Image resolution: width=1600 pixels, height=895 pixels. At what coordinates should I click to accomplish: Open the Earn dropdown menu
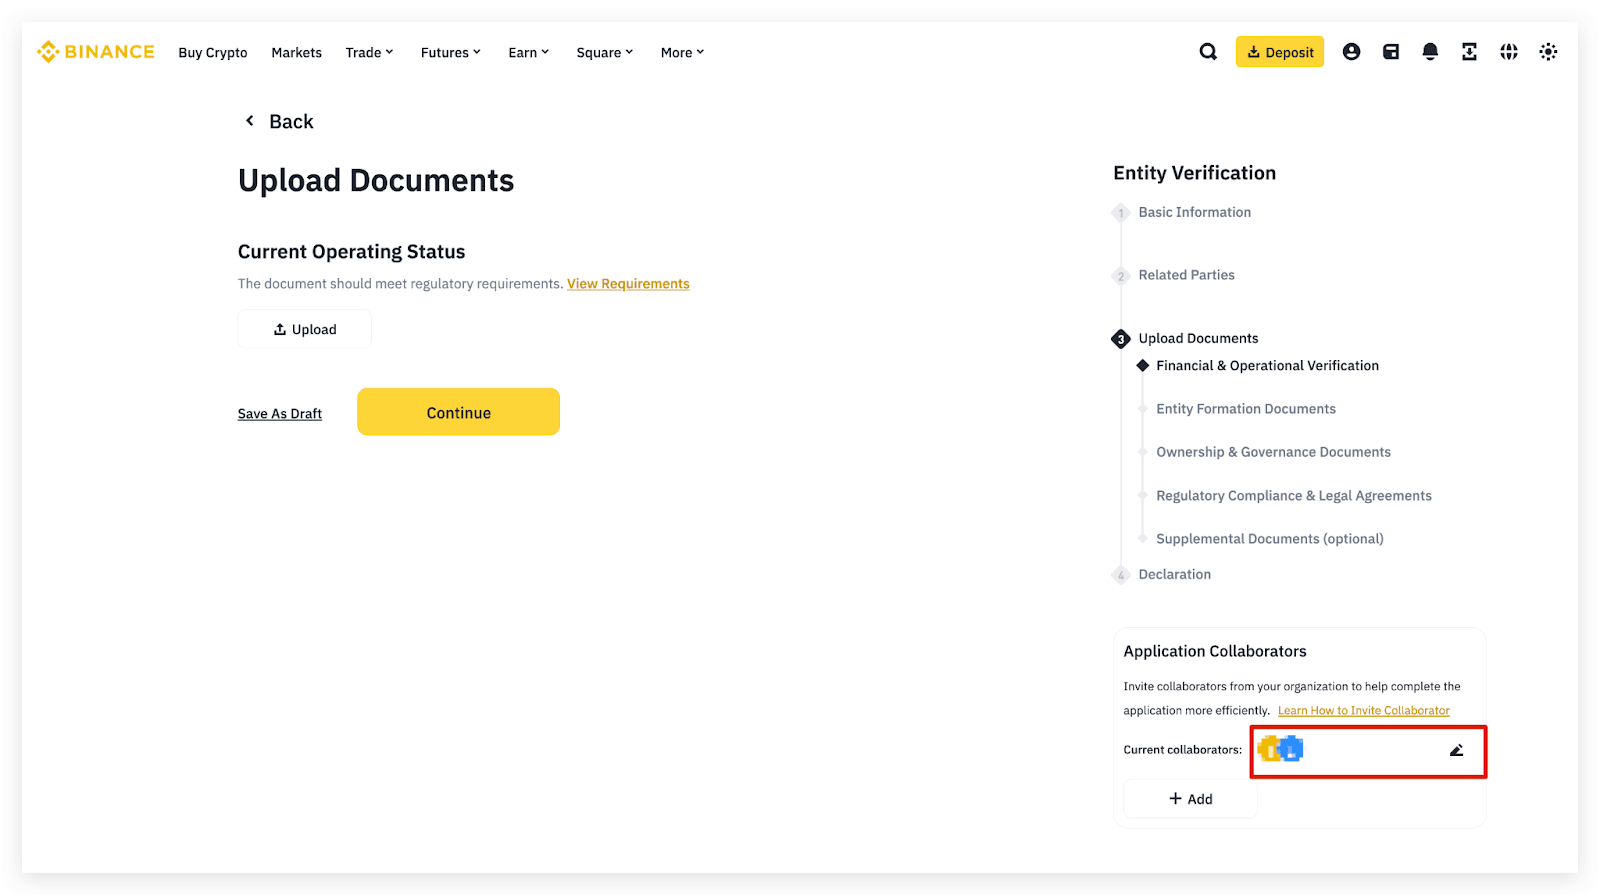pos(528,53)
